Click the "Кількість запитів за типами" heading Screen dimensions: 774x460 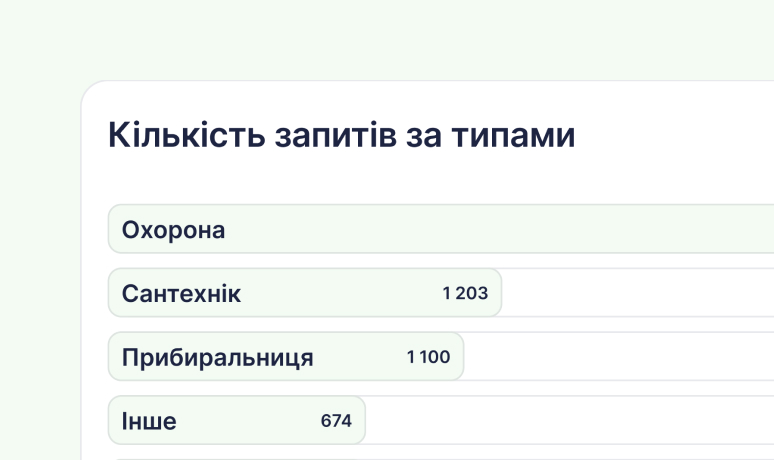point(342,135)
